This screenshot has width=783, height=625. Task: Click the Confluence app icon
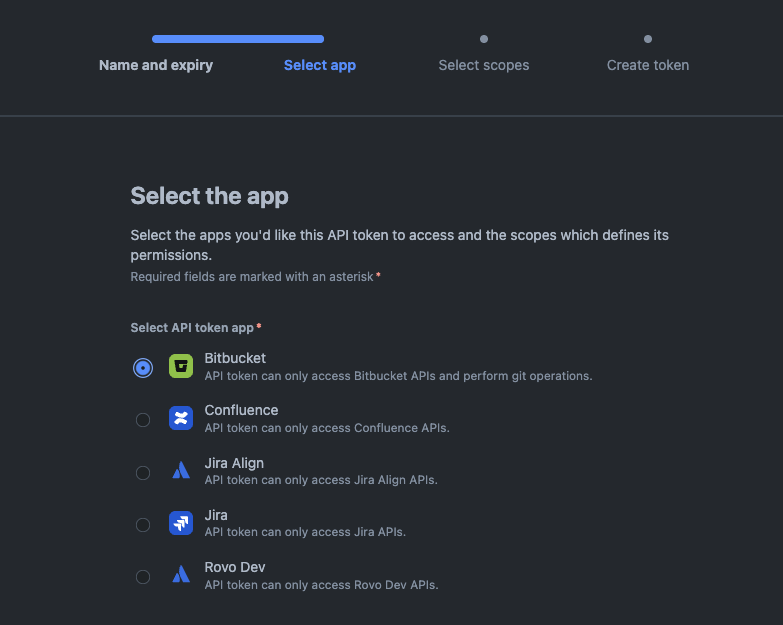click(x=181, y=418)
